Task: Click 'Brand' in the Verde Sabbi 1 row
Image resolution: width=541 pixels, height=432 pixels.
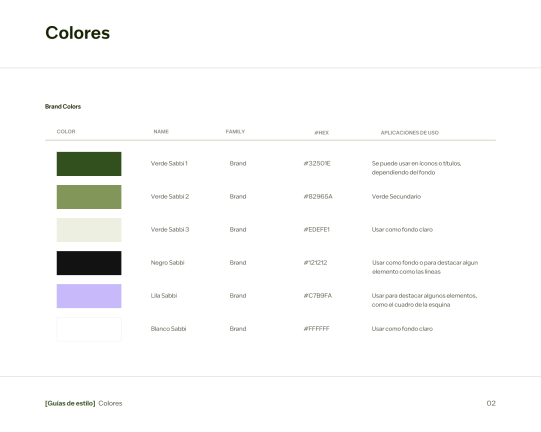Action: (238, 164)
